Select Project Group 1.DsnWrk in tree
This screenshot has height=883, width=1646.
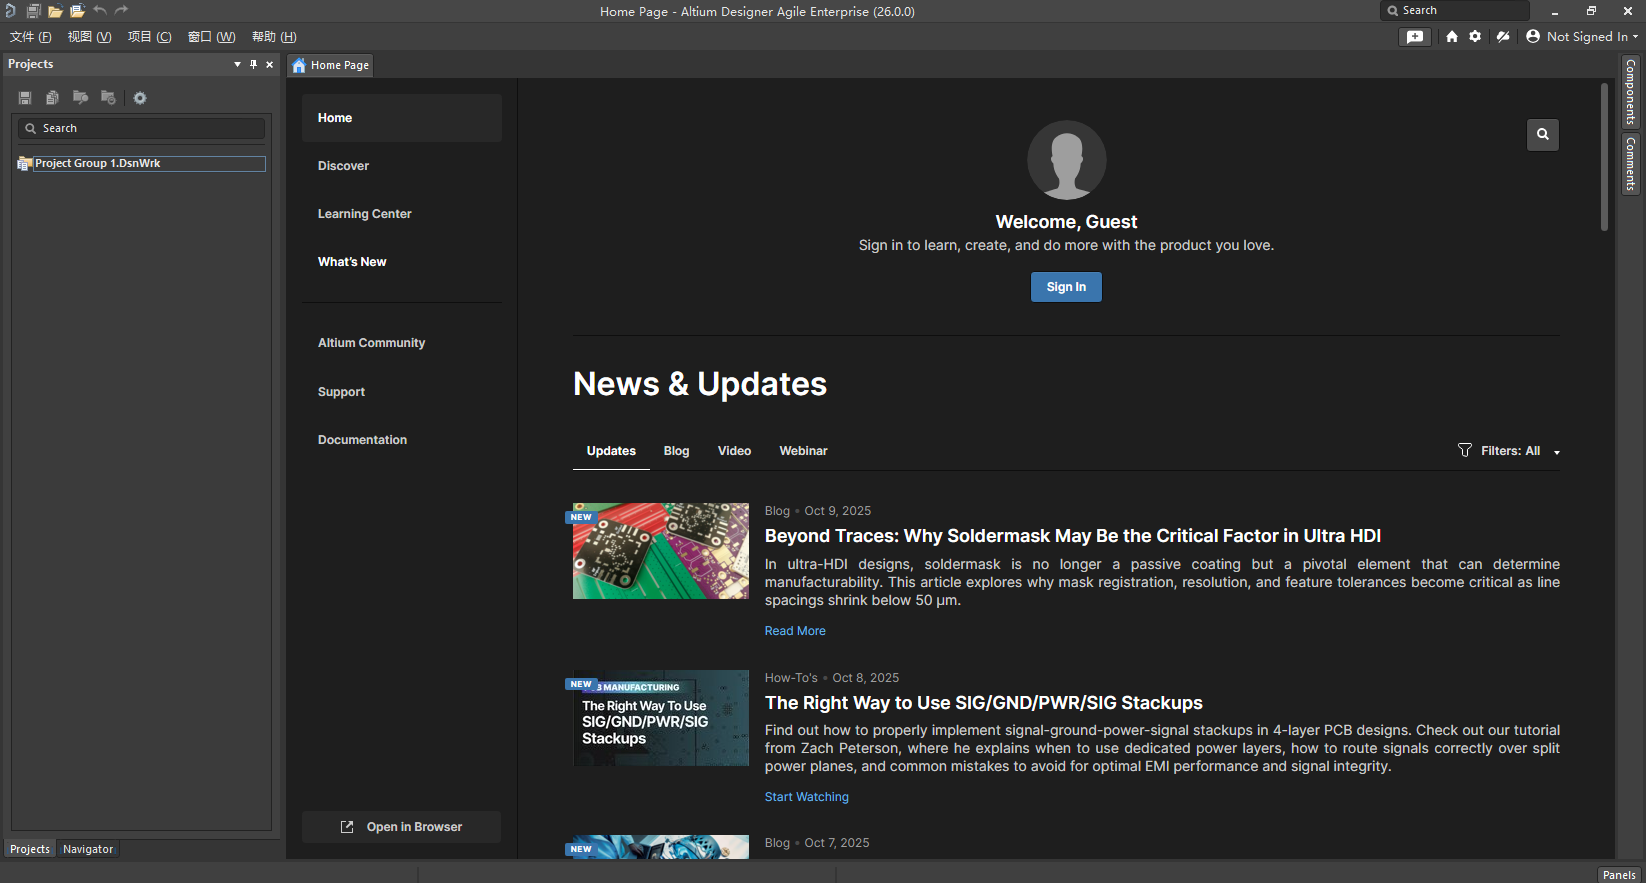(98, 163)
